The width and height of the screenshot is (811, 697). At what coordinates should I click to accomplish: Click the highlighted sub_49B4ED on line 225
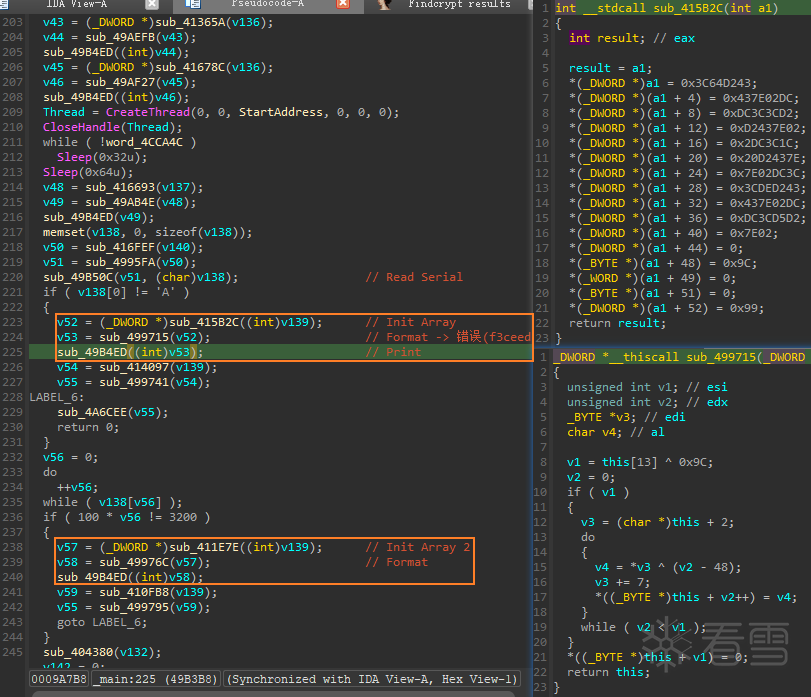(92, 352)
